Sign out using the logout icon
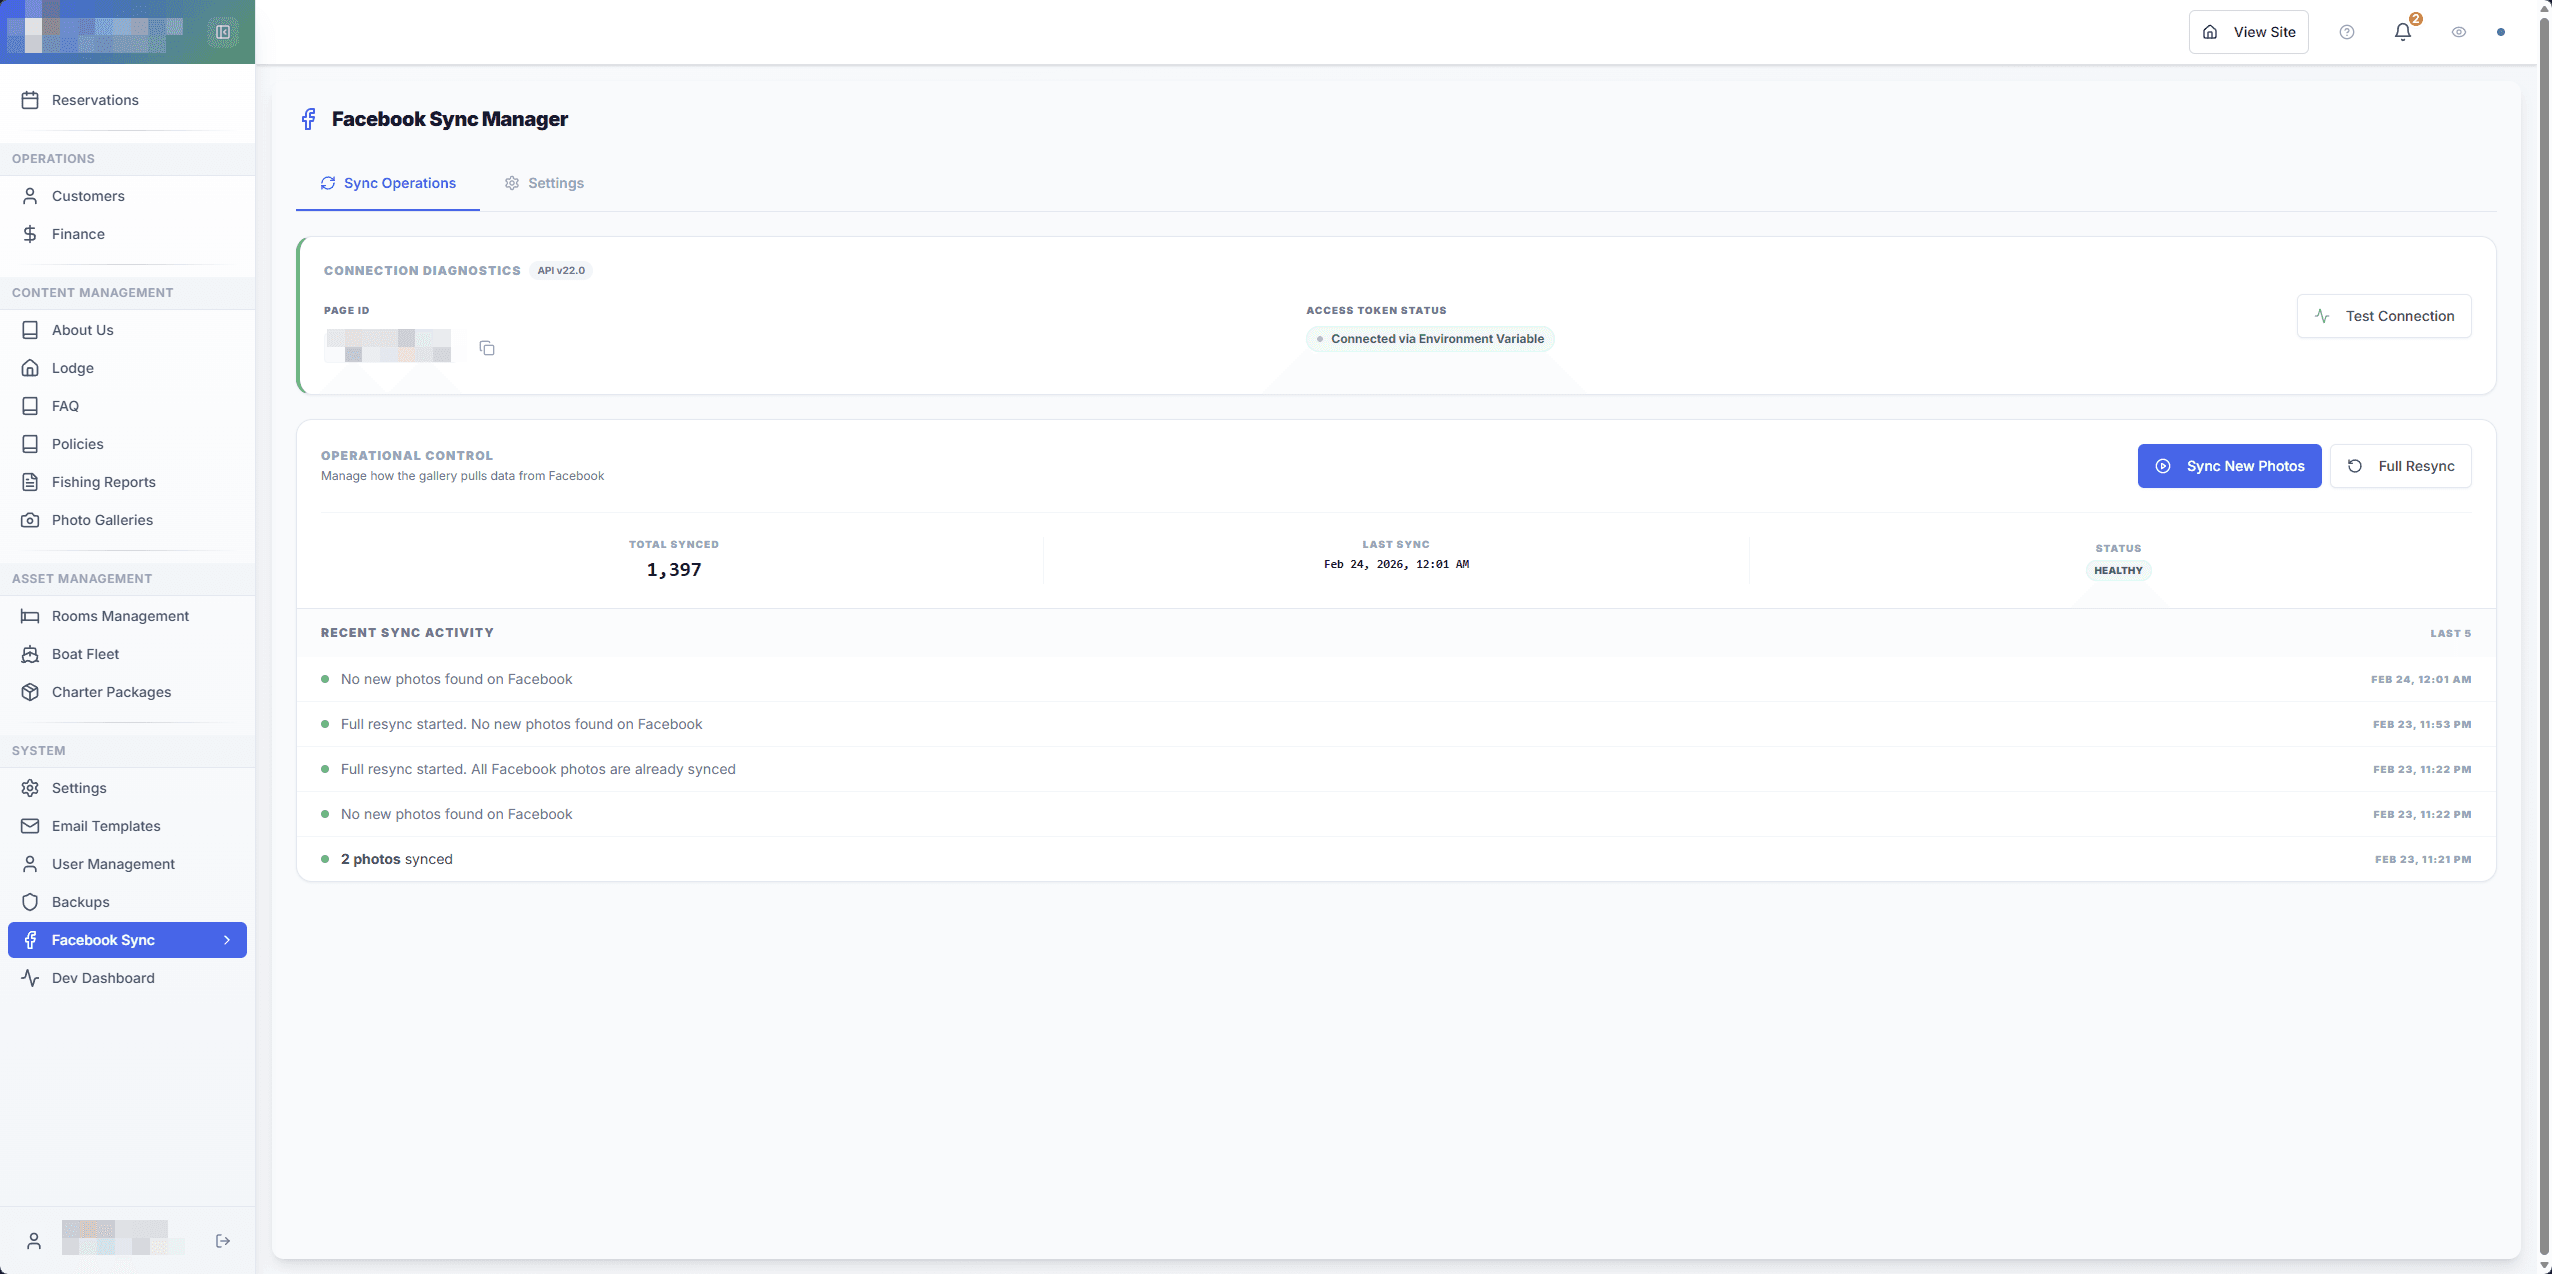This screenshot has width=2552, height=1274. (x=222, y=1239)
